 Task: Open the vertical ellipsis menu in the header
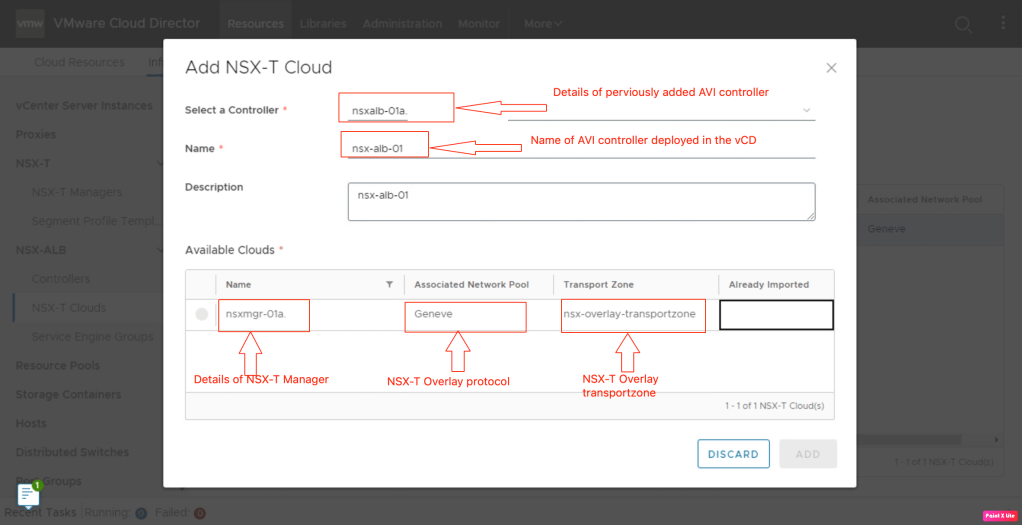click(1000, 24)
